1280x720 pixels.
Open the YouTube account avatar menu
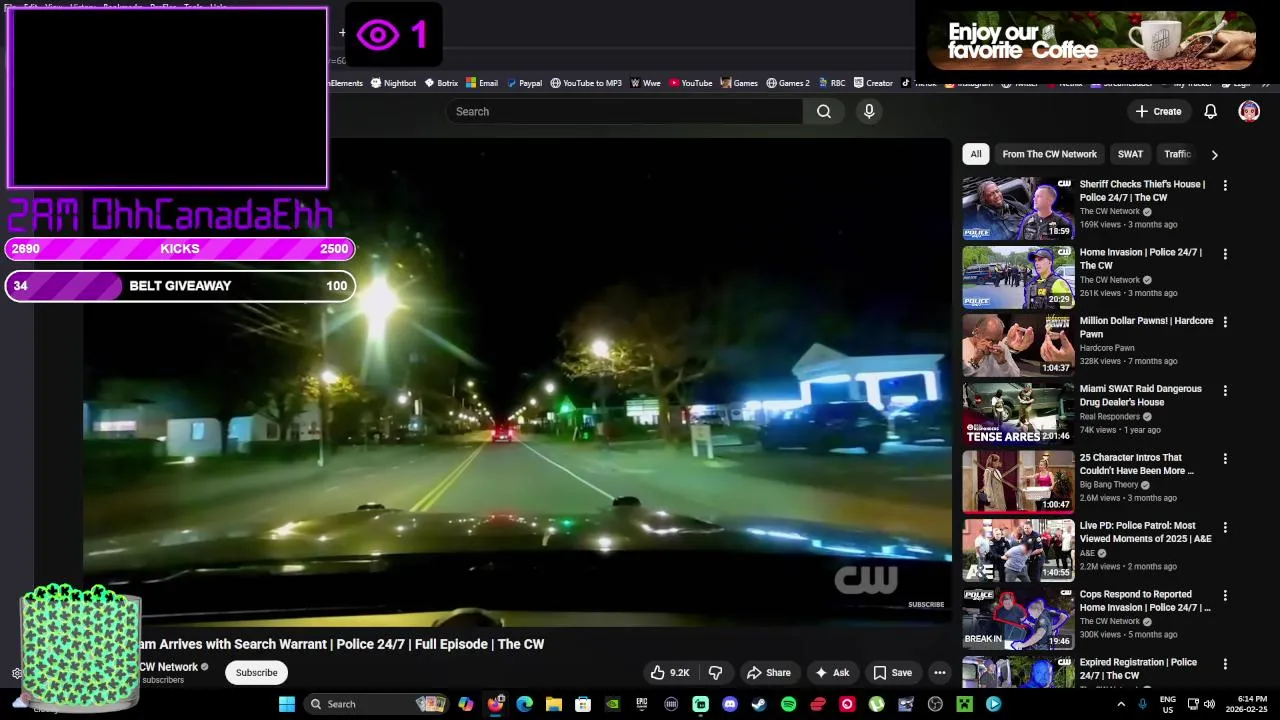click(x=1249, y=111)
